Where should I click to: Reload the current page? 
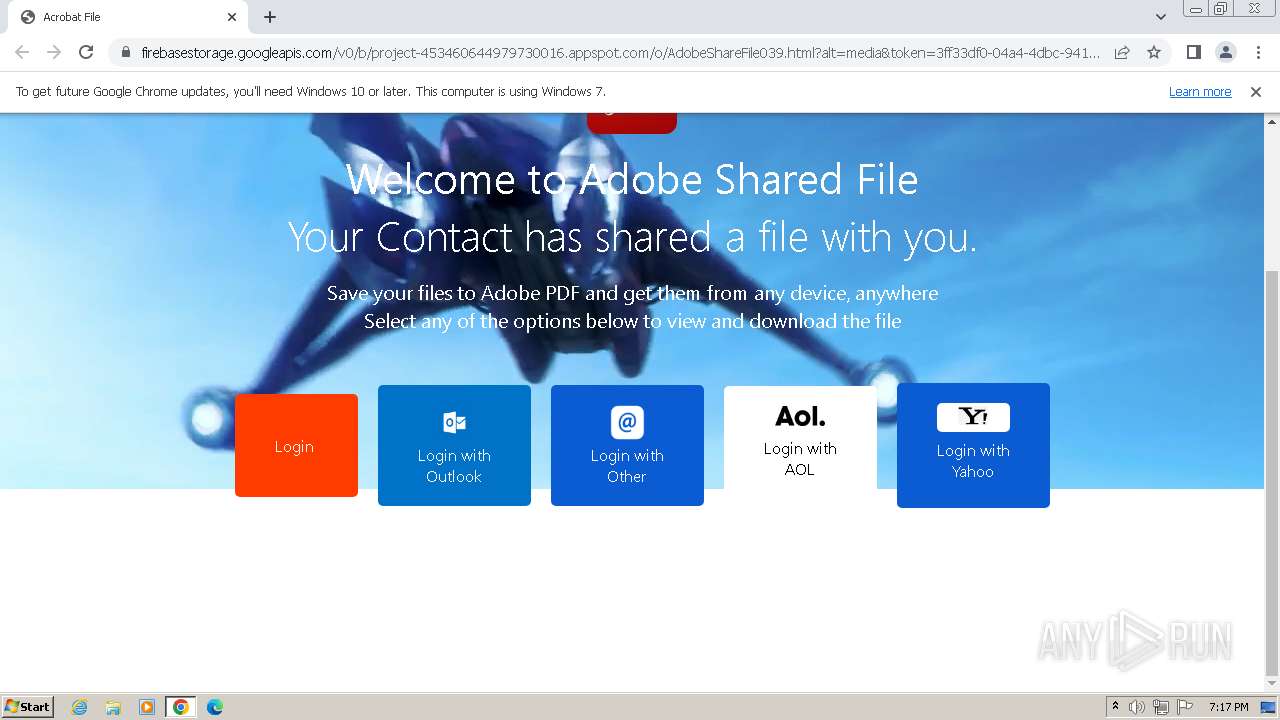pos(86,52)
